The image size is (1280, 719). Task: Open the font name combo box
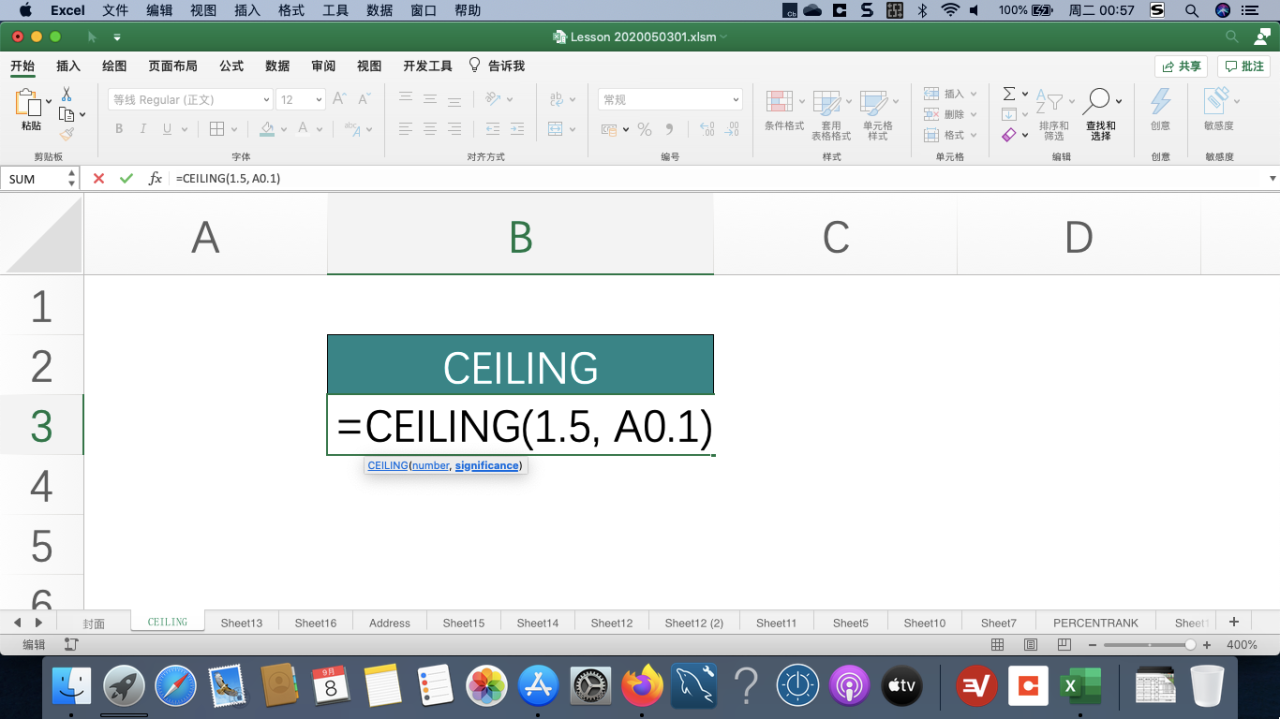click(x=190, y=99)
